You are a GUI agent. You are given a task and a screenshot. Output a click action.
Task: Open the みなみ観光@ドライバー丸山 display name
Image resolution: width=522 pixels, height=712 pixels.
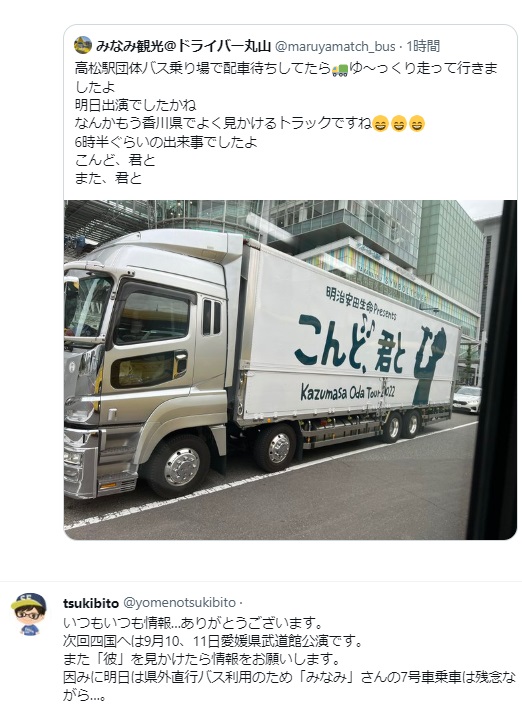[x=183, y=46]
